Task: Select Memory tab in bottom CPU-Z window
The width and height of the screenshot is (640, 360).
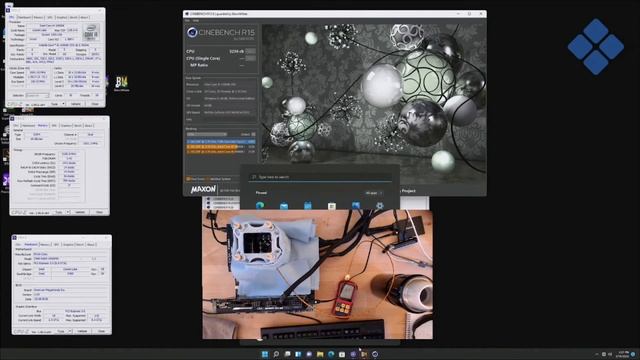Action: pyautogui.click(x=44, y=244)
